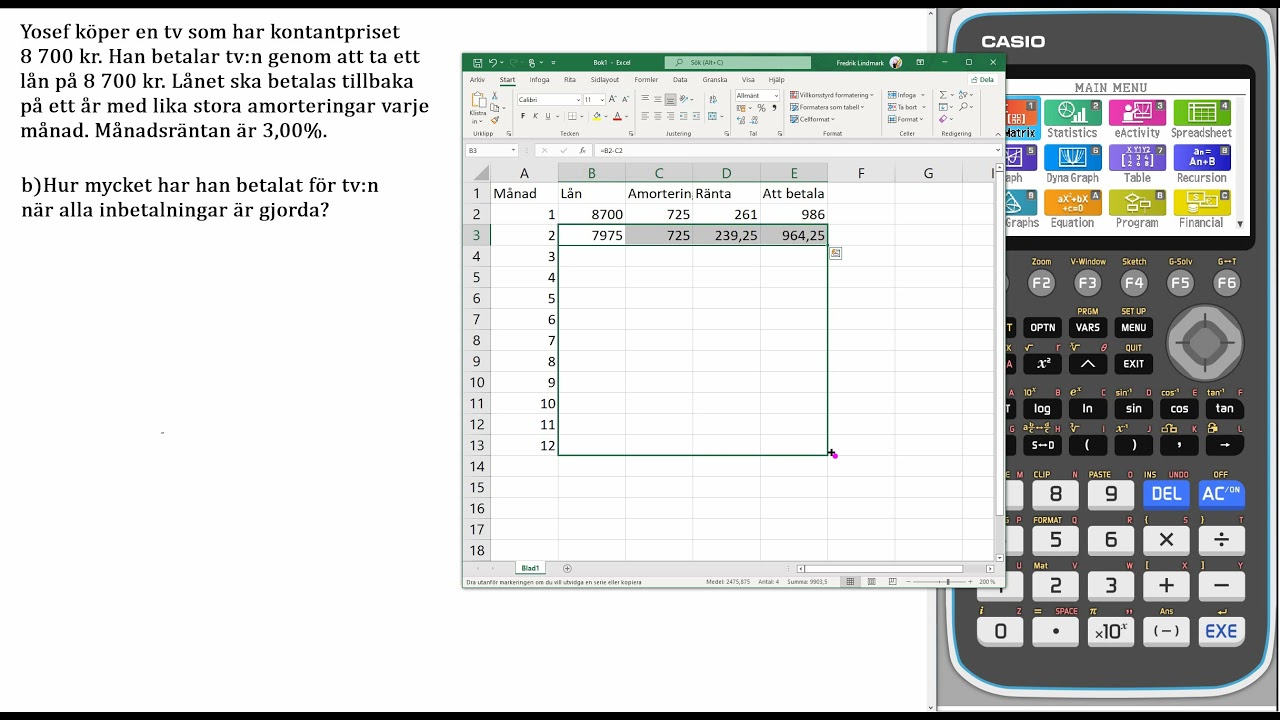Toggle center text alignment
This screenshot has height=720, width=1280.
pos(658,116)
